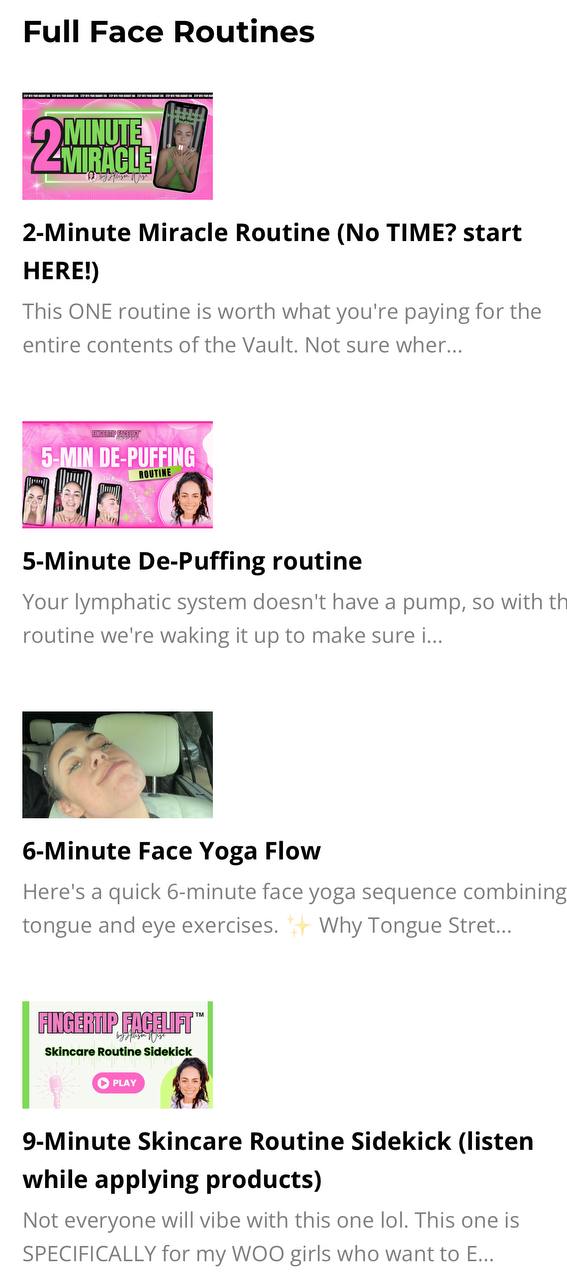567x1279 pixels.
Task: Click the Full Face Routines heading
Action: (169, 32)
